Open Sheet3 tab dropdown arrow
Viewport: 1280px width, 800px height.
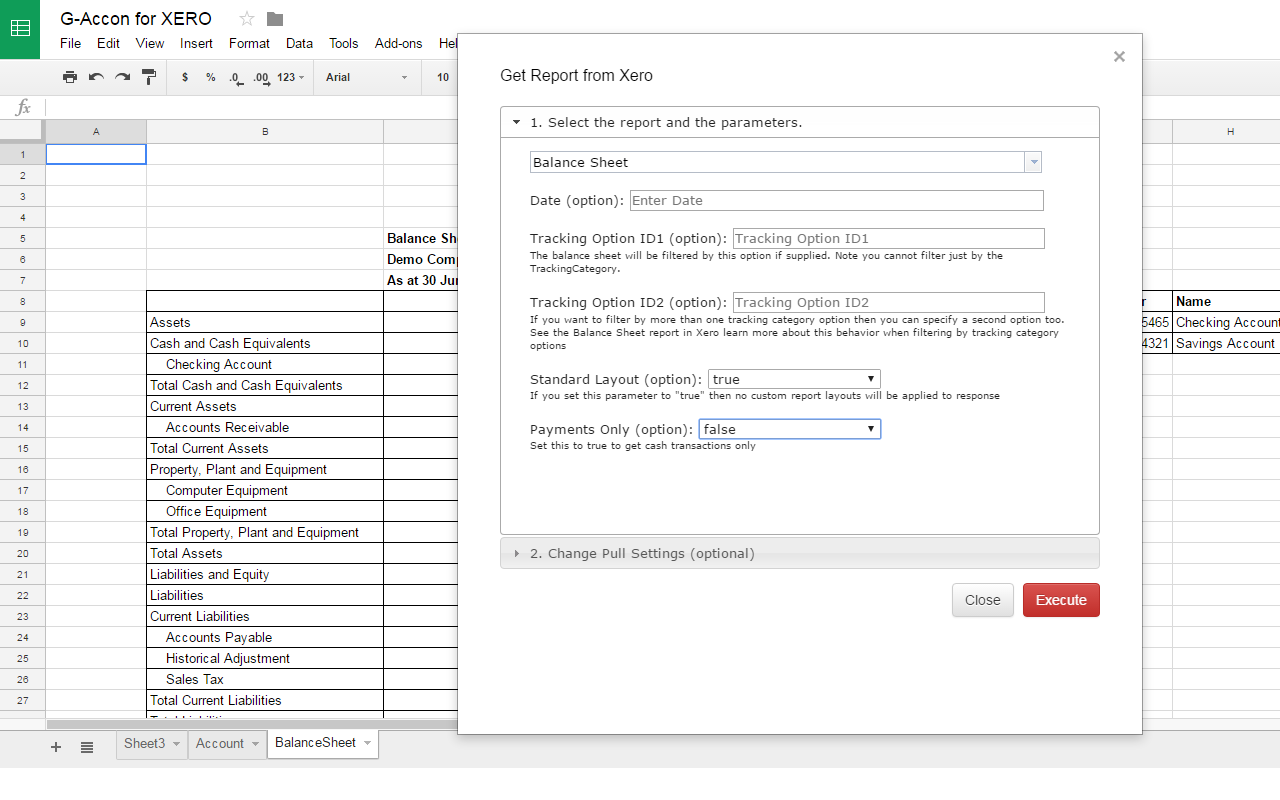pyautogui.click(x=176, y=743)
